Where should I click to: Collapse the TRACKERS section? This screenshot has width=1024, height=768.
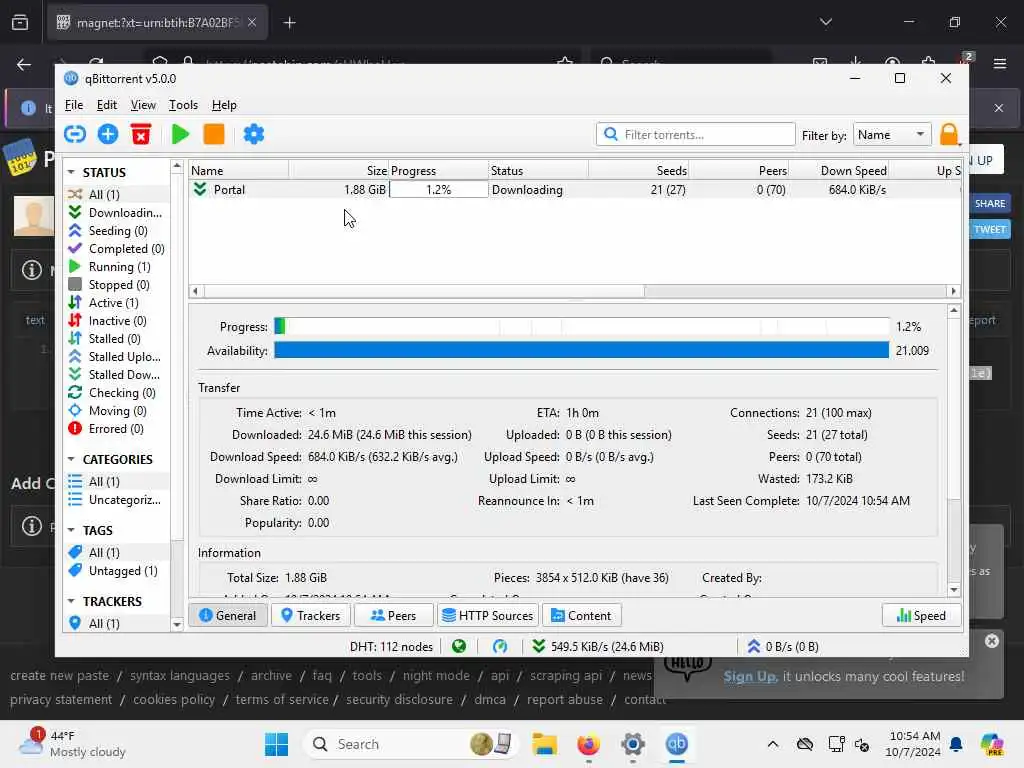pyautogui.click(x=71, y=601)
